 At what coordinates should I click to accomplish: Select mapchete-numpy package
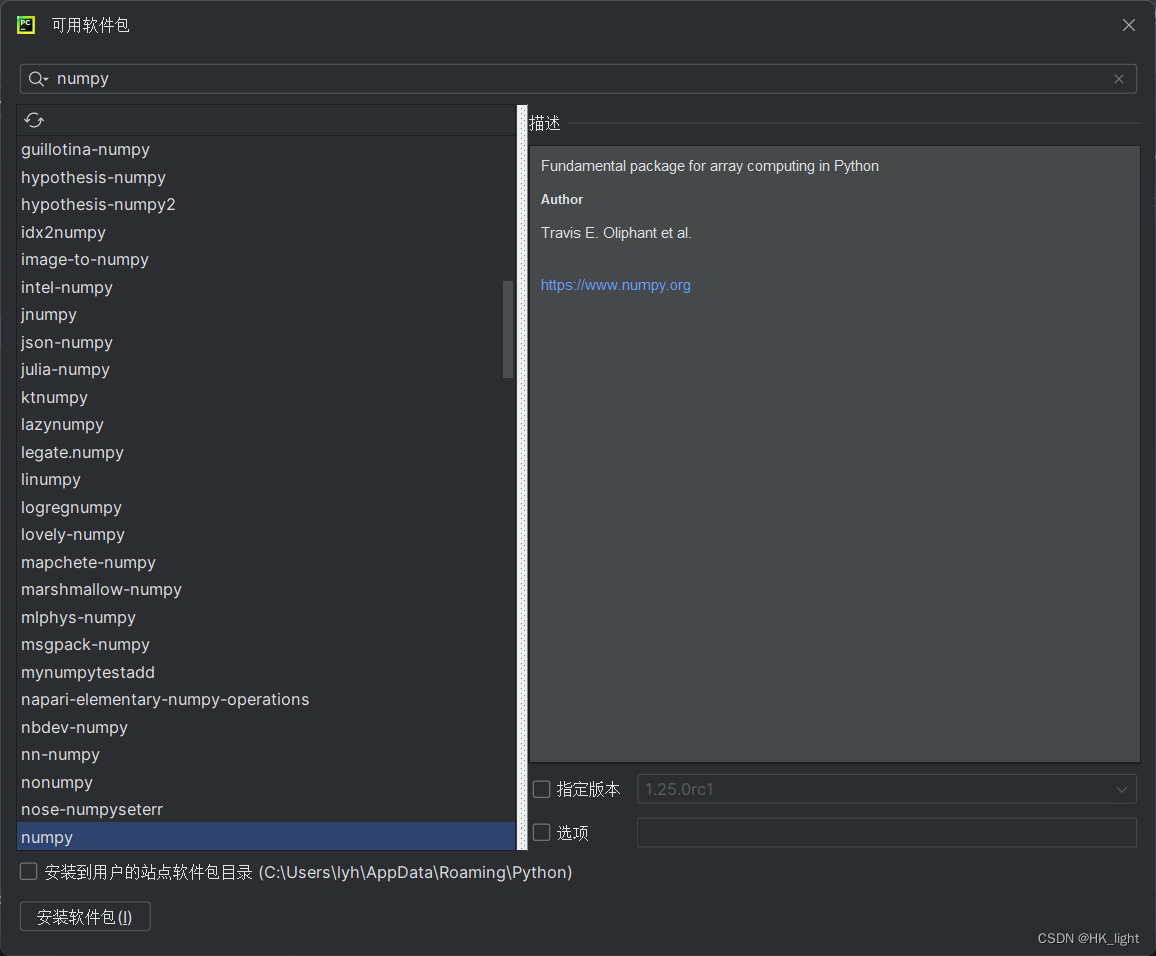click(x=266, y=562)
